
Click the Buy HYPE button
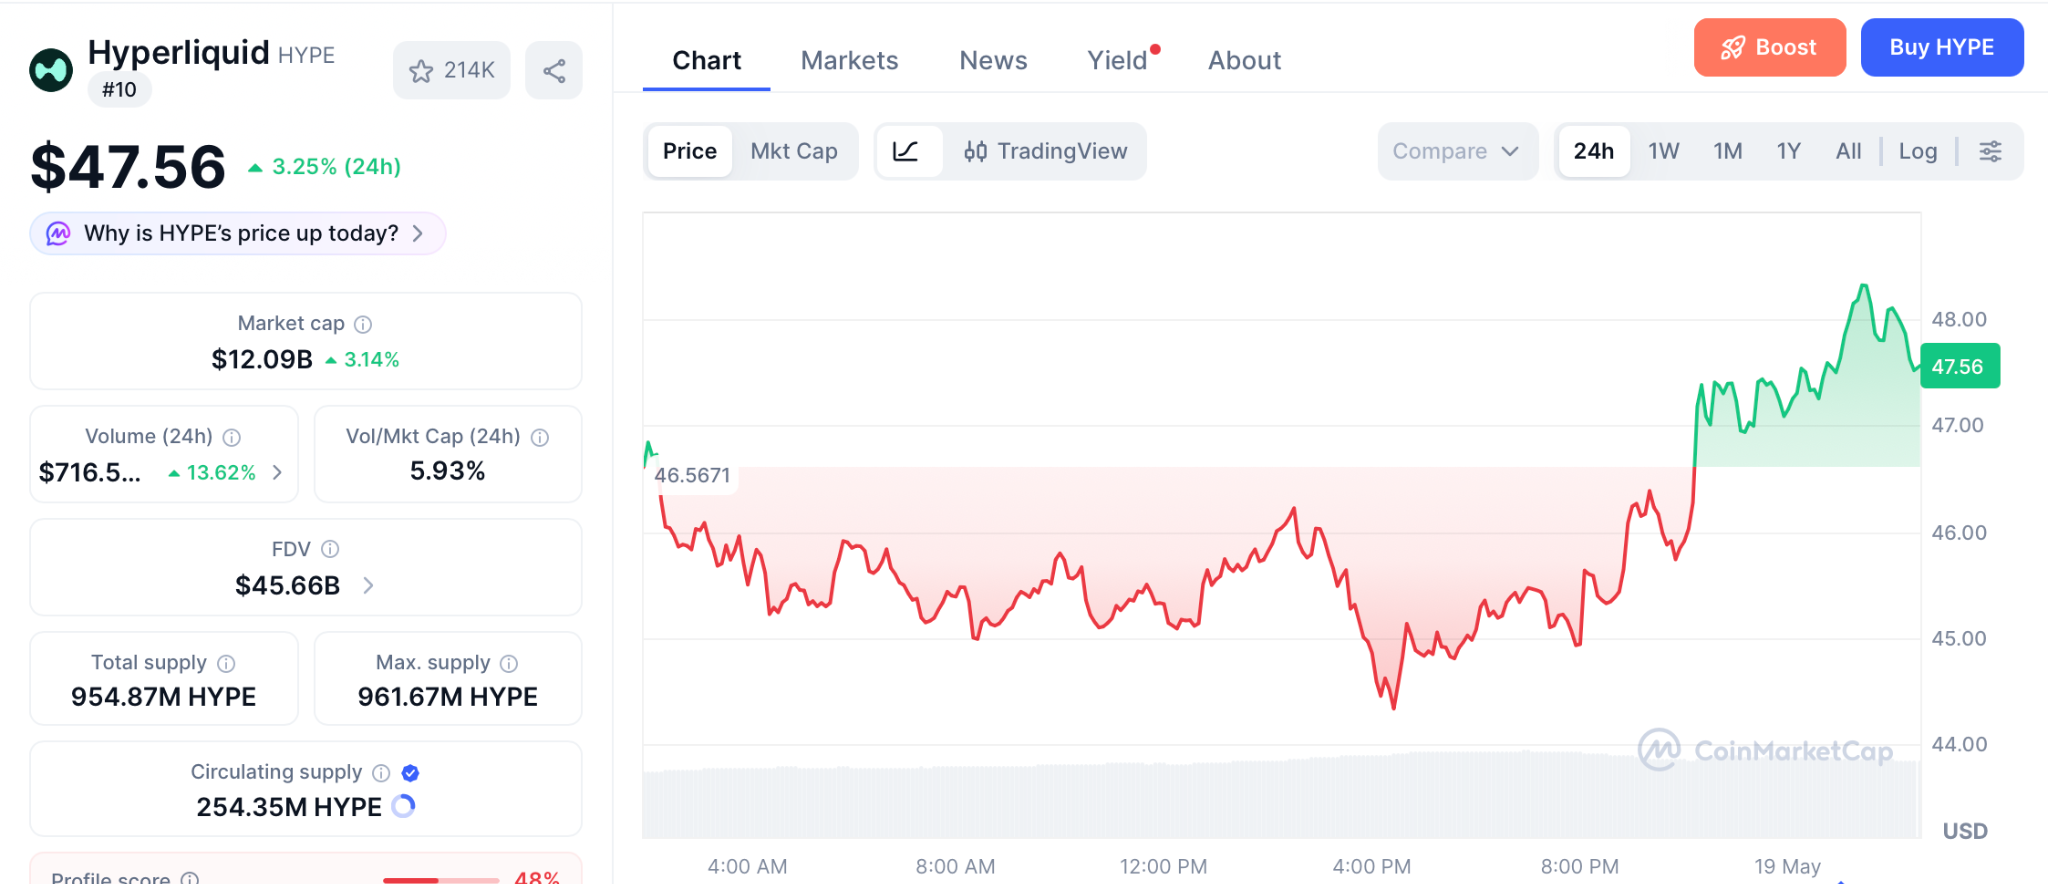1942,47
